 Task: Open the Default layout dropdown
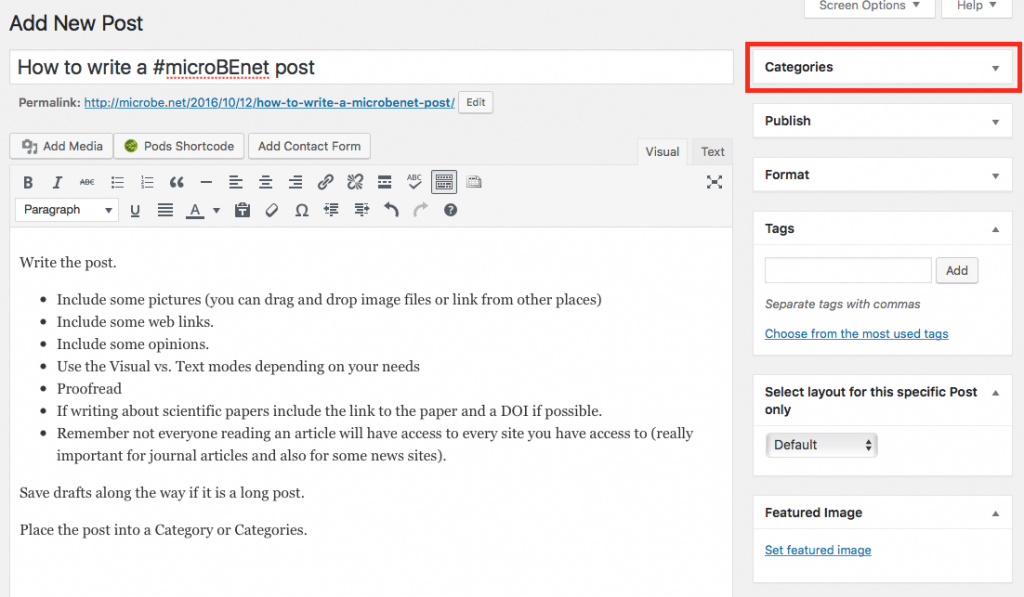pos(821,445)
